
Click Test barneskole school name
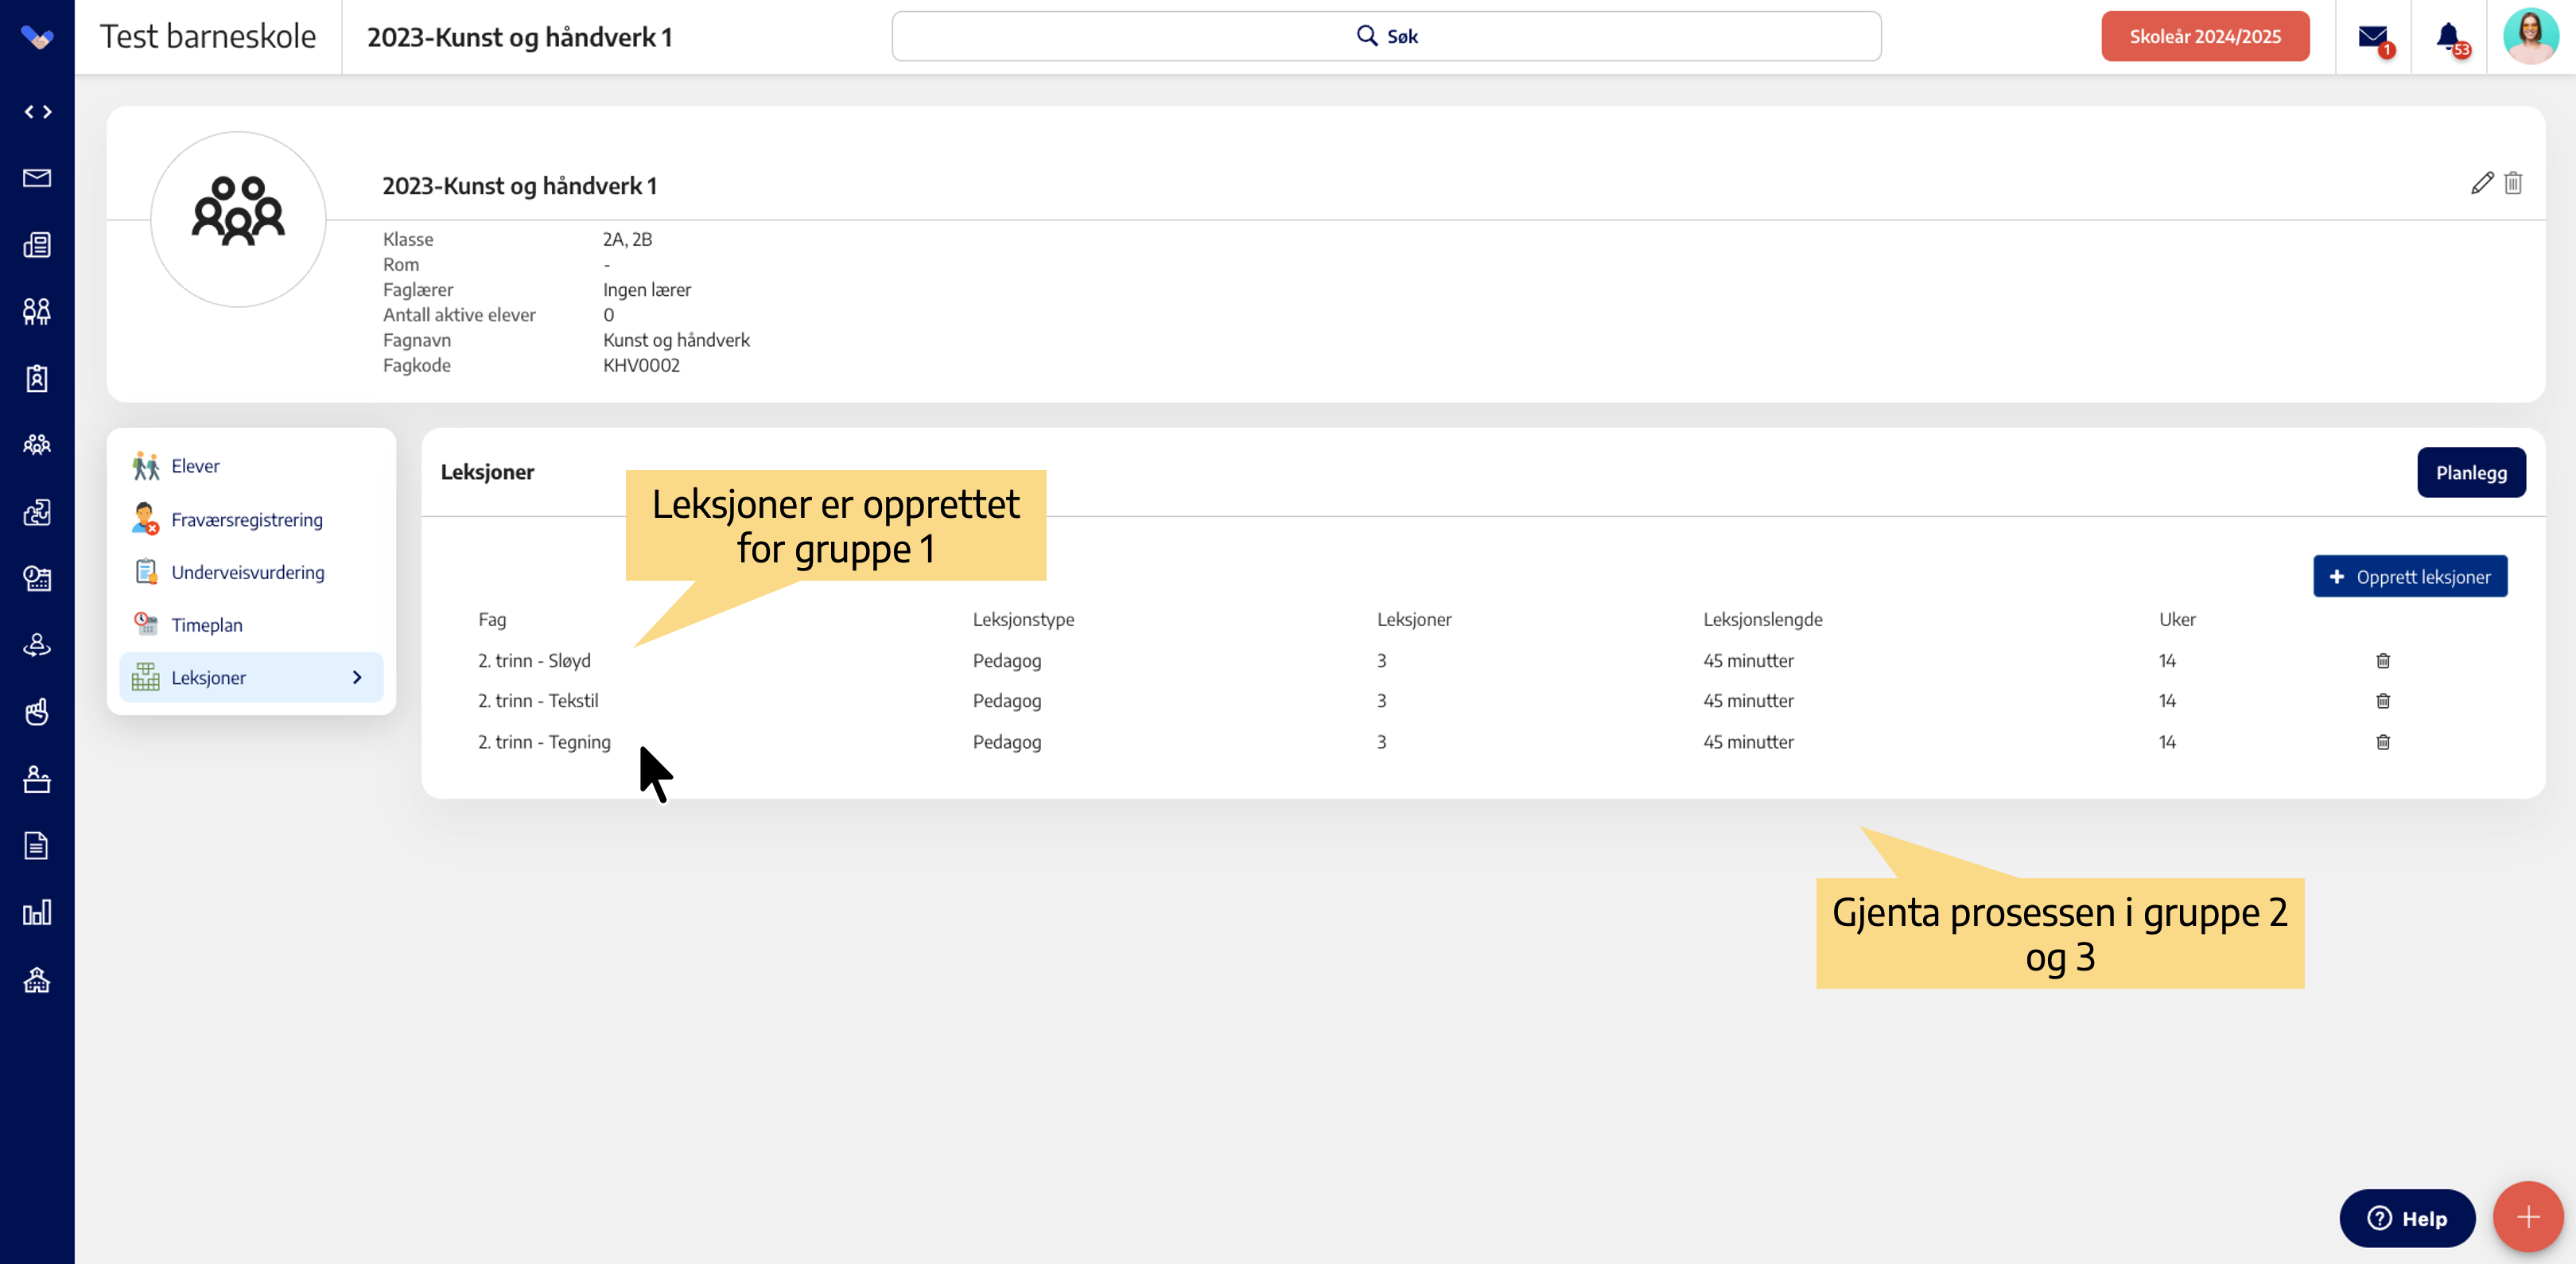(x=208, y=36)
